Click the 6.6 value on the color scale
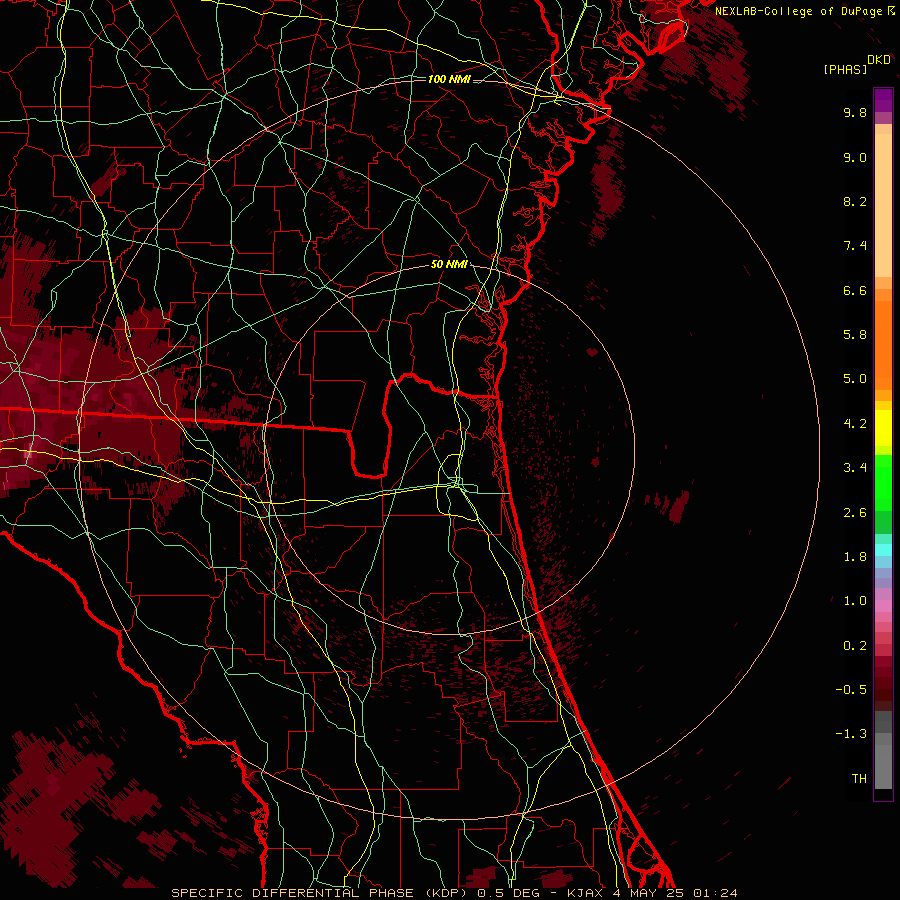This screenshot has width=900, height=900. 855,290
